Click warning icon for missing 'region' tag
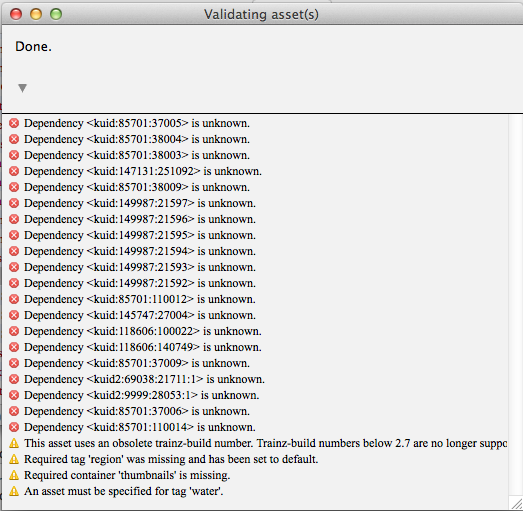523x511 pixels. (x=14, y=459)
